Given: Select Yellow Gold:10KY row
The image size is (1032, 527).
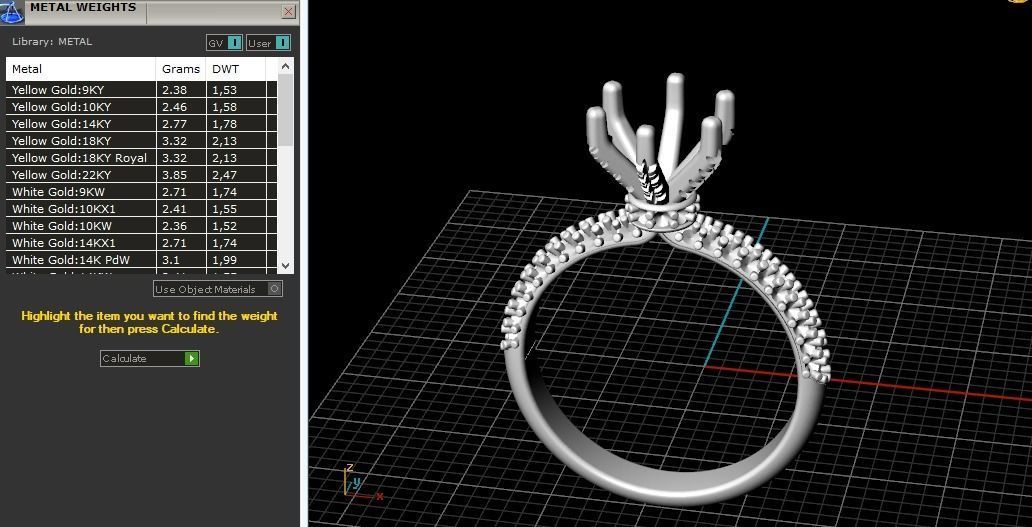Looking at the screenshot, I should pos(142,107).
